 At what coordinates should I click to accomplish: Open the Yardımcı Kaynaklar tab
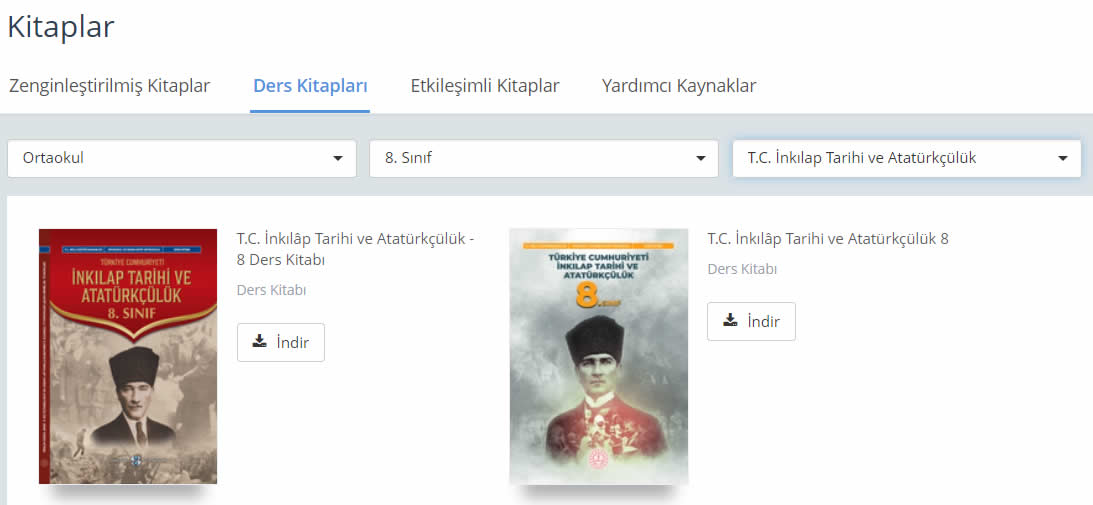[679, 86]
